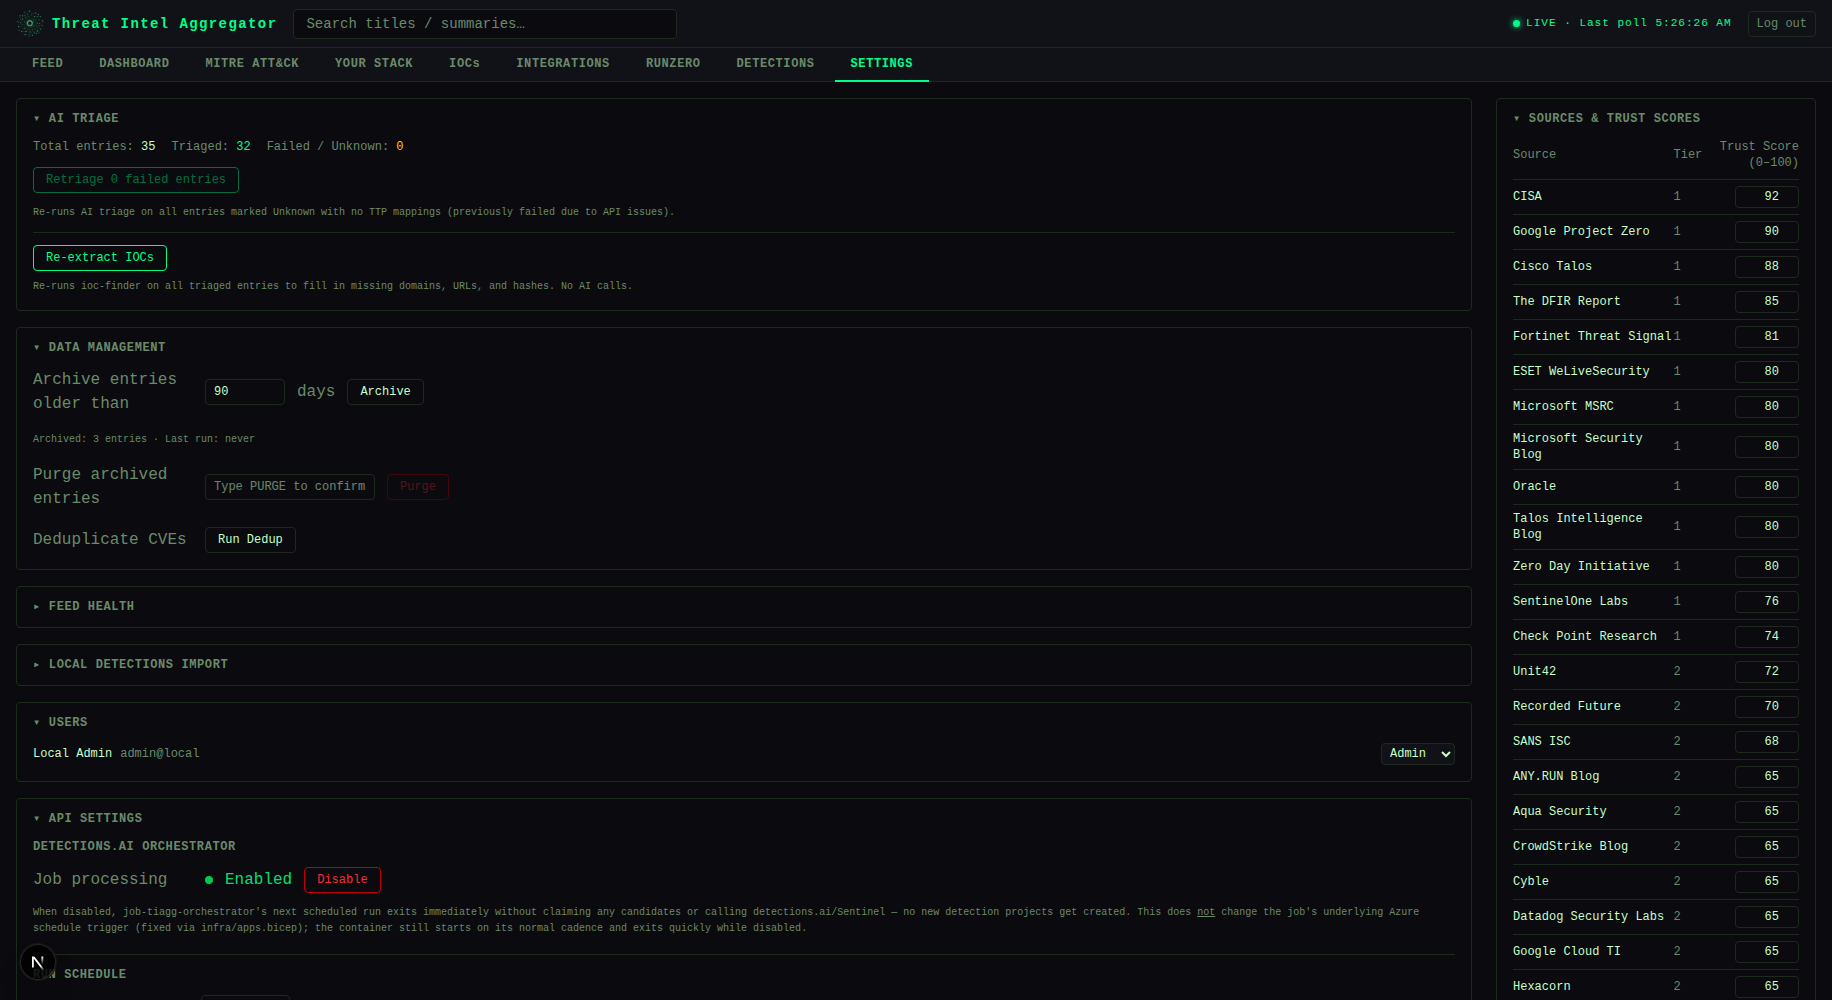Edit the Aqua Security trust score
Viewport: 1832px width, 1000px height.
coord(1766,812)
